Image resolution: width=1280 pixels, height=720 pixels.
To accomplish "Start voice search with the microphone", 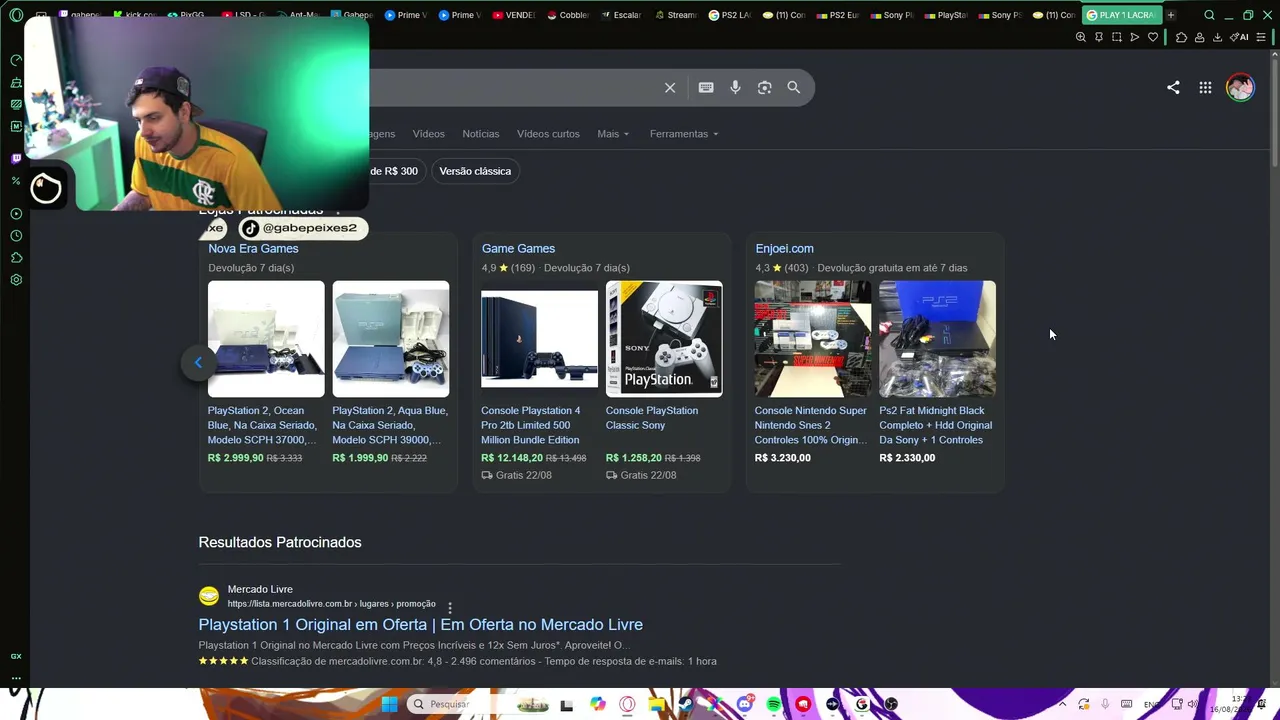I will tap(735, 88).
